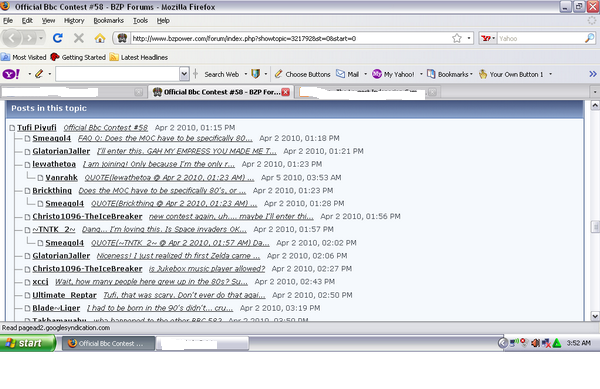Viewport: 600px width, 389px height.
Task: Open the File menu
Action: (8, 21)
